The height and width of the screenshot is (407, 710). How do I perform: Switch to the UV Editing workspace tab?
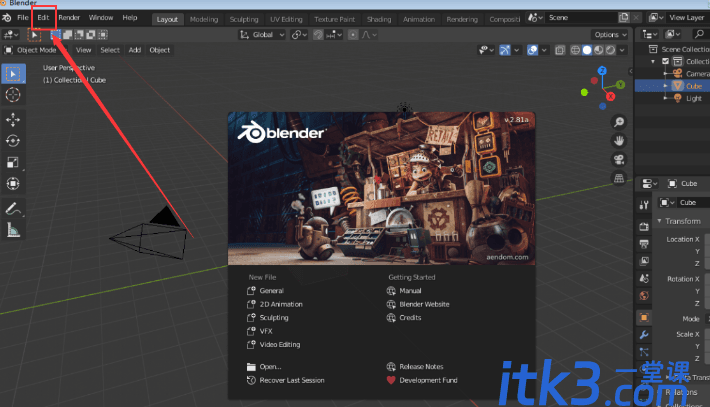pos(286,19)
